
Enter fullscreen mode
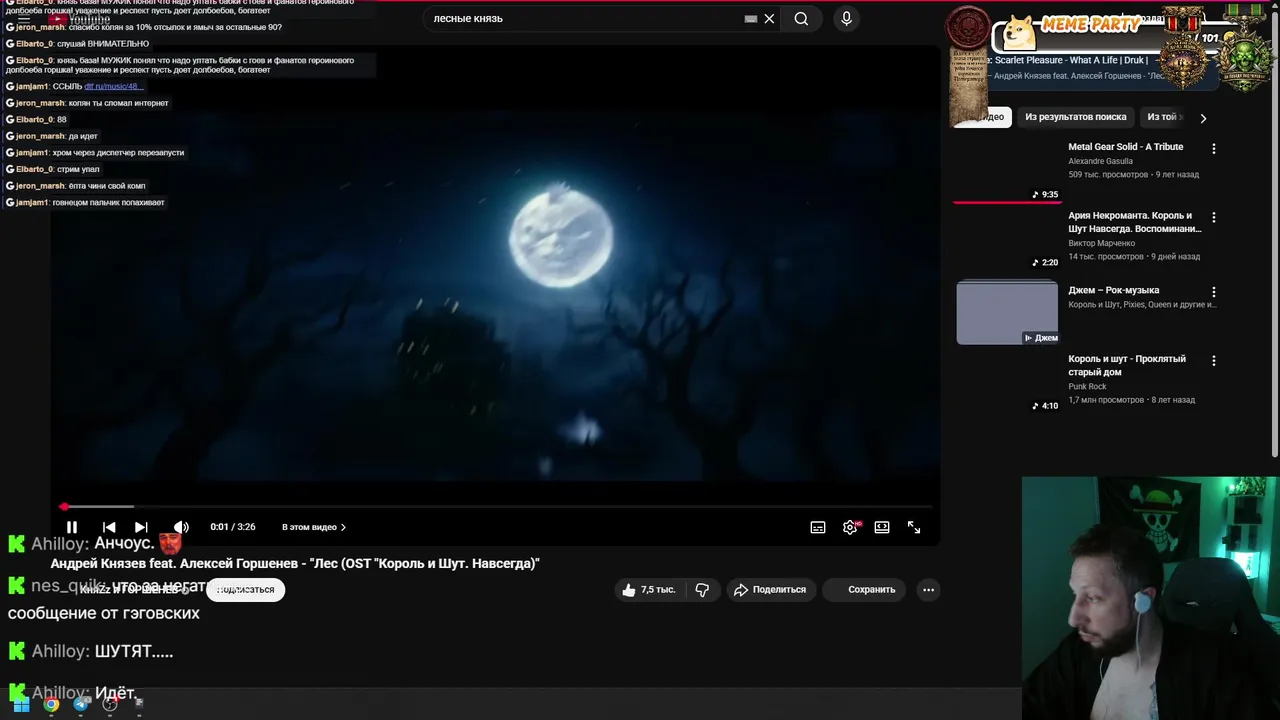[x=914, y=527]
